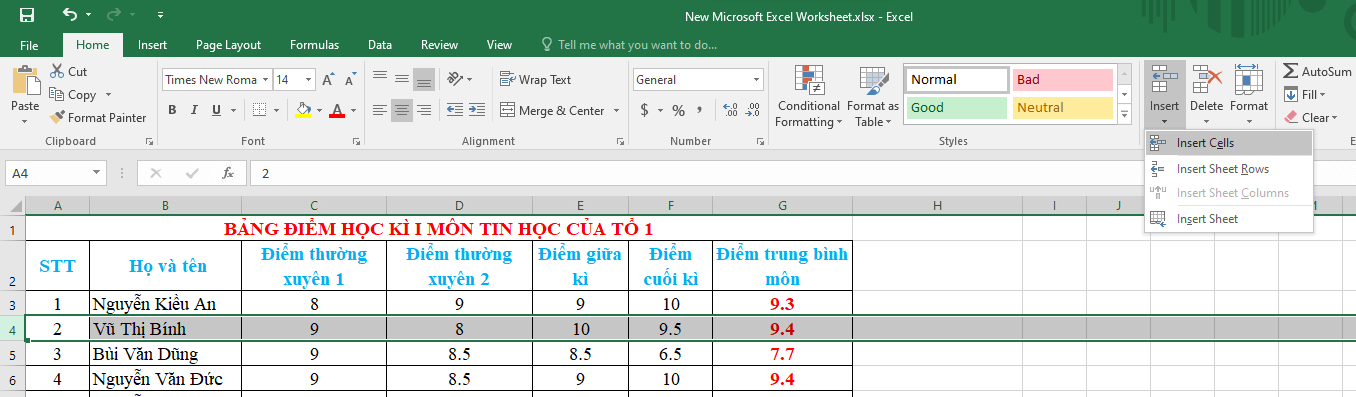Click the AutoSum sigma button
Screen dimensions: 1356x397
(x=1317, y=71)
